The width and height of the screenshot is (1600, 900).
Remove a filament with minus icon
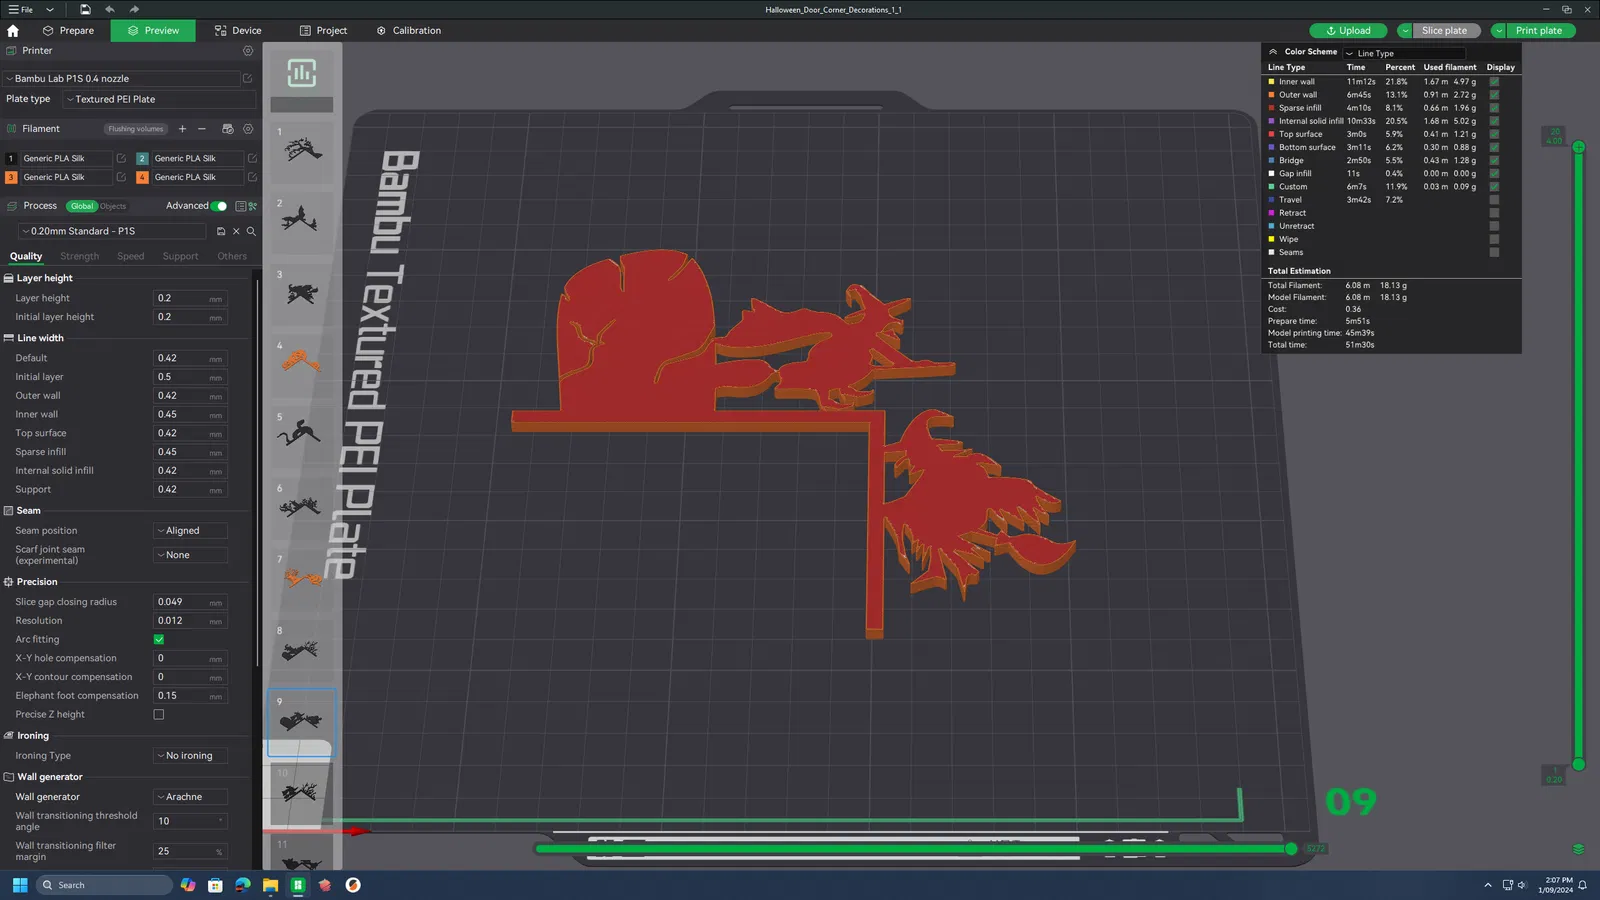pyautogui.click(x=202, y=129)
